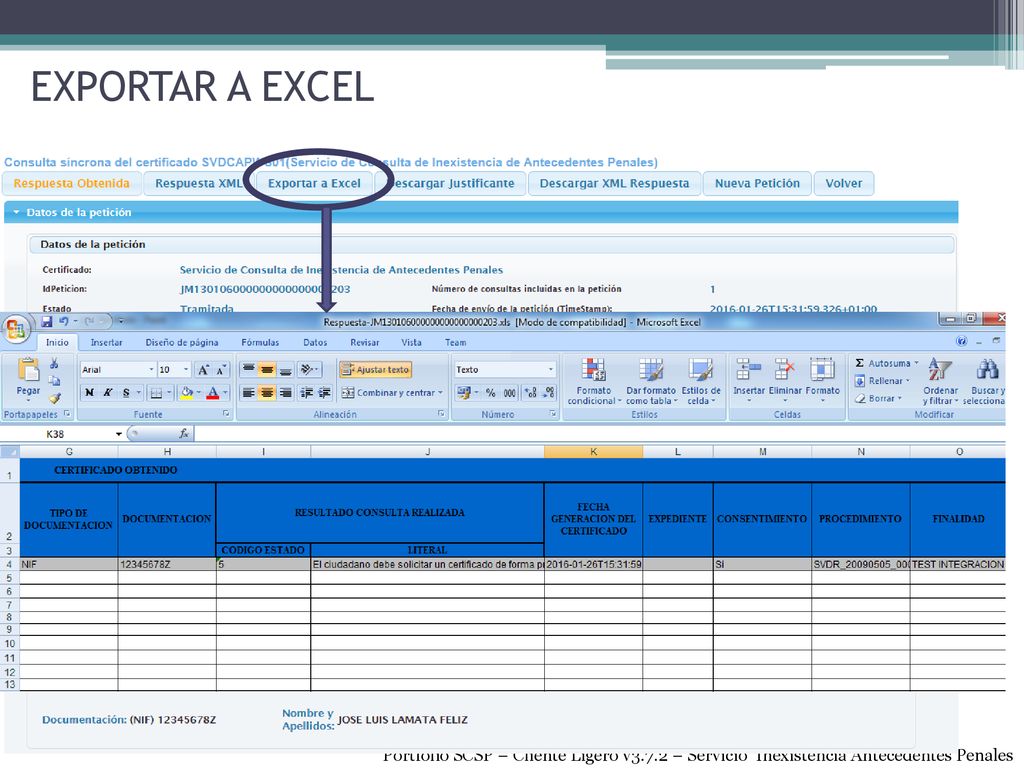This screenshot has height=768, width=1024.
Task: Decrease decimal places
Action: (x=549, y=392)
